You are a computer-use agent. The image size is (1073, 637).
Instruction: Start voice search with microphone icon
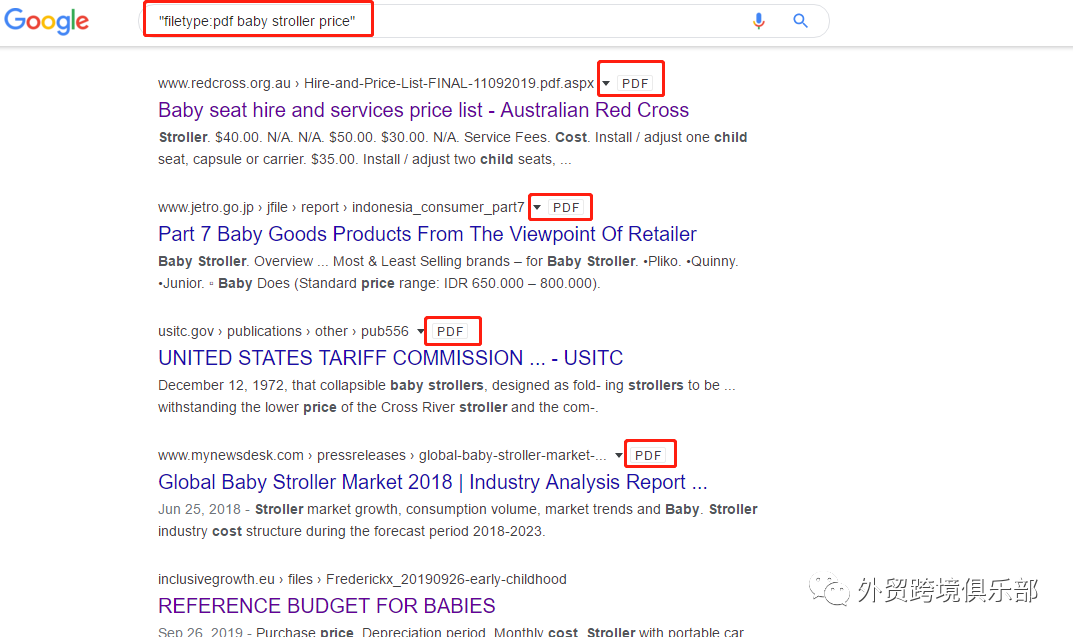758,21
